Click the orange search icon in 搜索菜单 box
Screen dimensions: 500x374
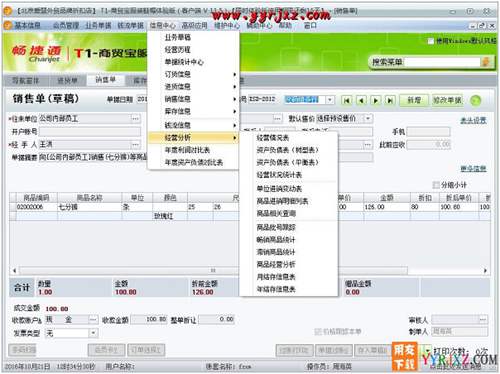[486, 62]
